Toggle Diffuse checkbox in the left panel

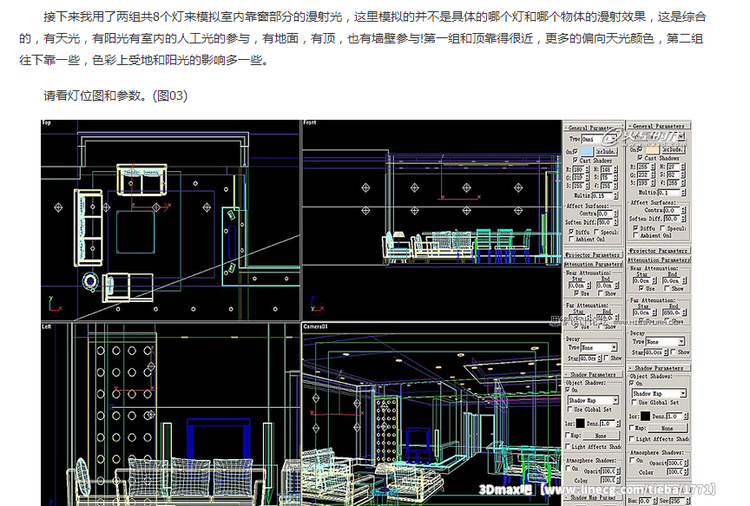click(x=571, y=231)
